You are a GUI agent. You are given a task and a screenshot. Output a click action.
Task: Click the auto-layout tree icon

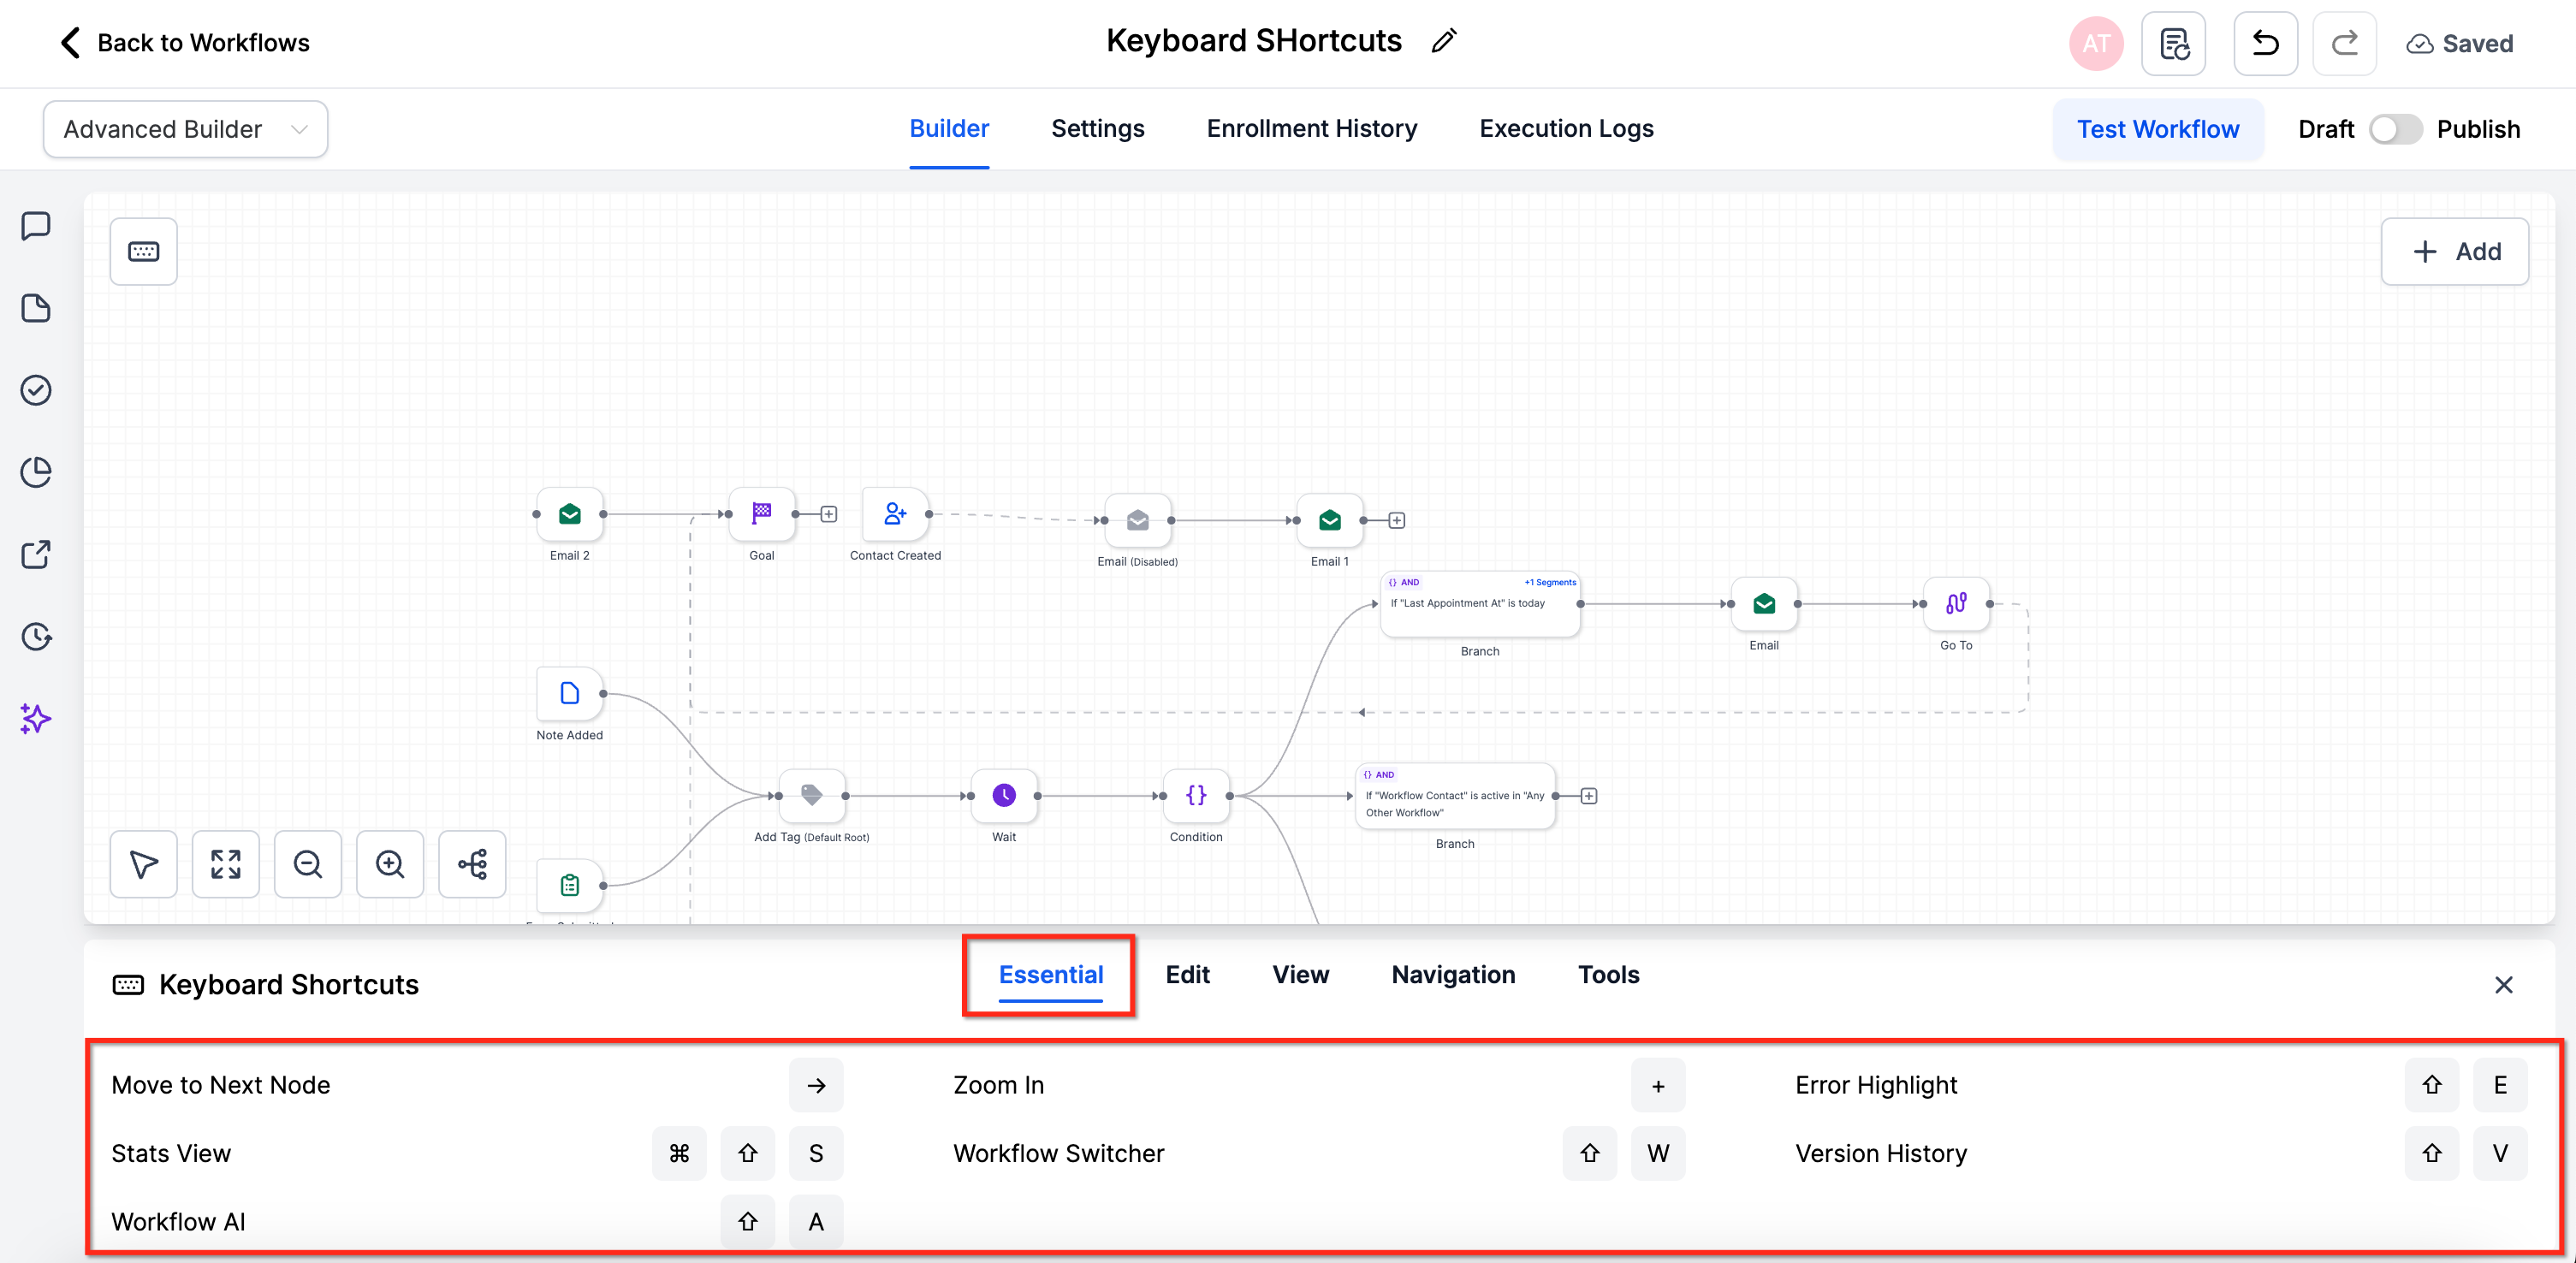pos(472,864)
